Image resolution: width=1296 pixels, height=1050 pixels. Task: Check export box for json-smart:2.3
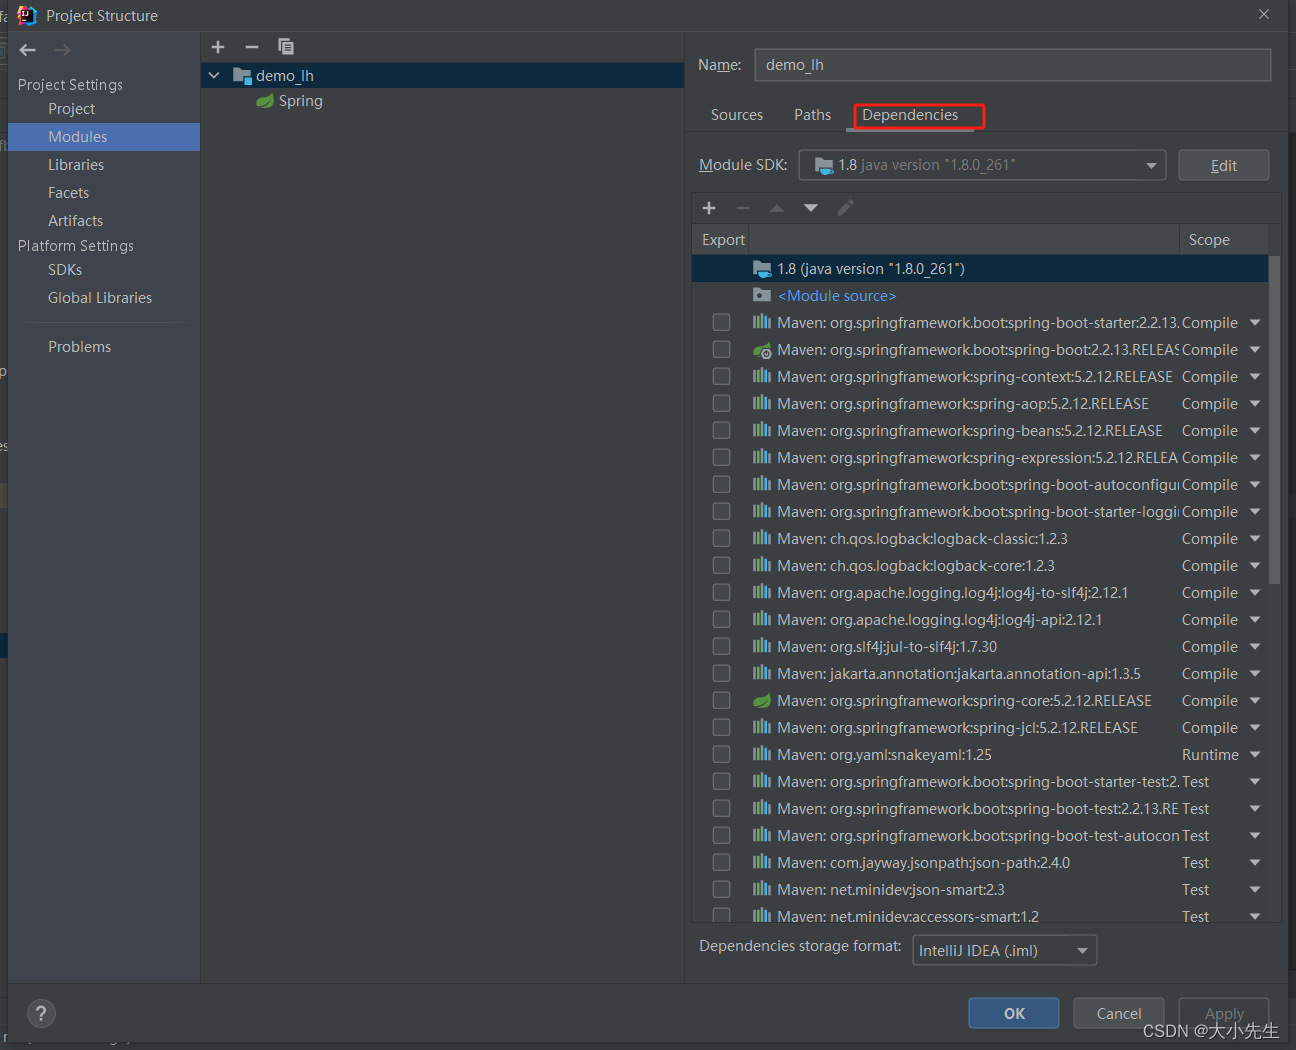[721, 889]
